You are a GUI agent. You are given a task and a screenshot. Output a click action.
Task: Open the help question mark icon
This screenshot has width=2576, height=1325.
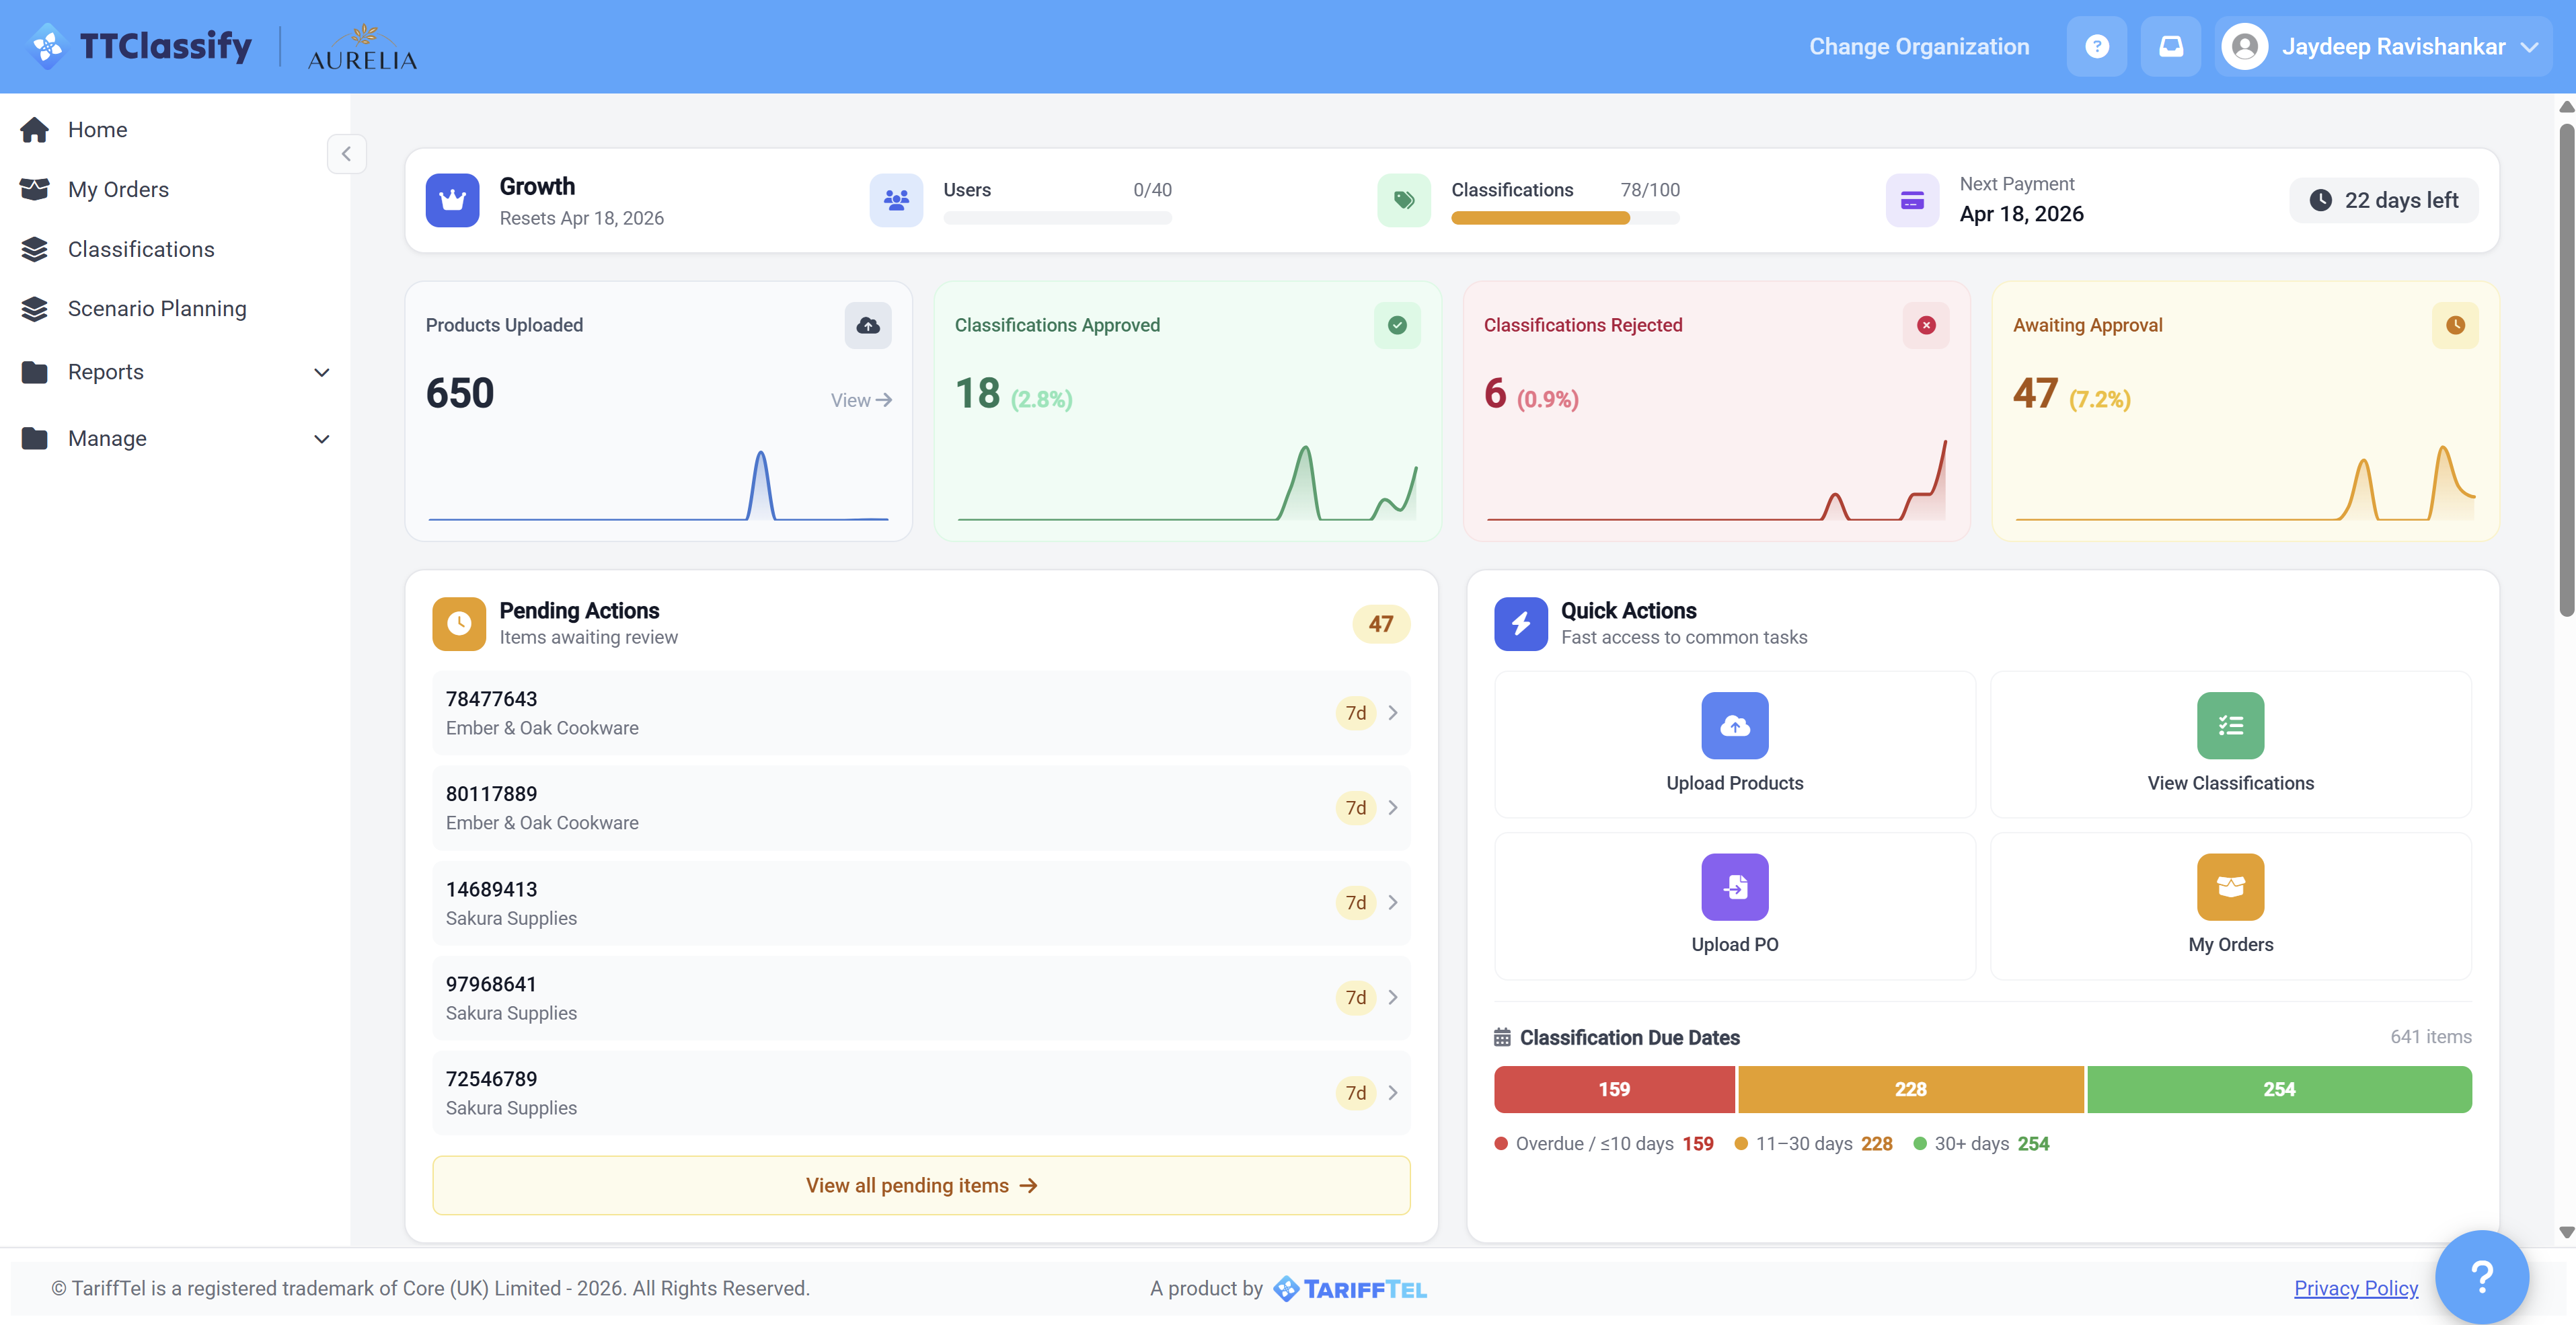tap(2097, 45)
